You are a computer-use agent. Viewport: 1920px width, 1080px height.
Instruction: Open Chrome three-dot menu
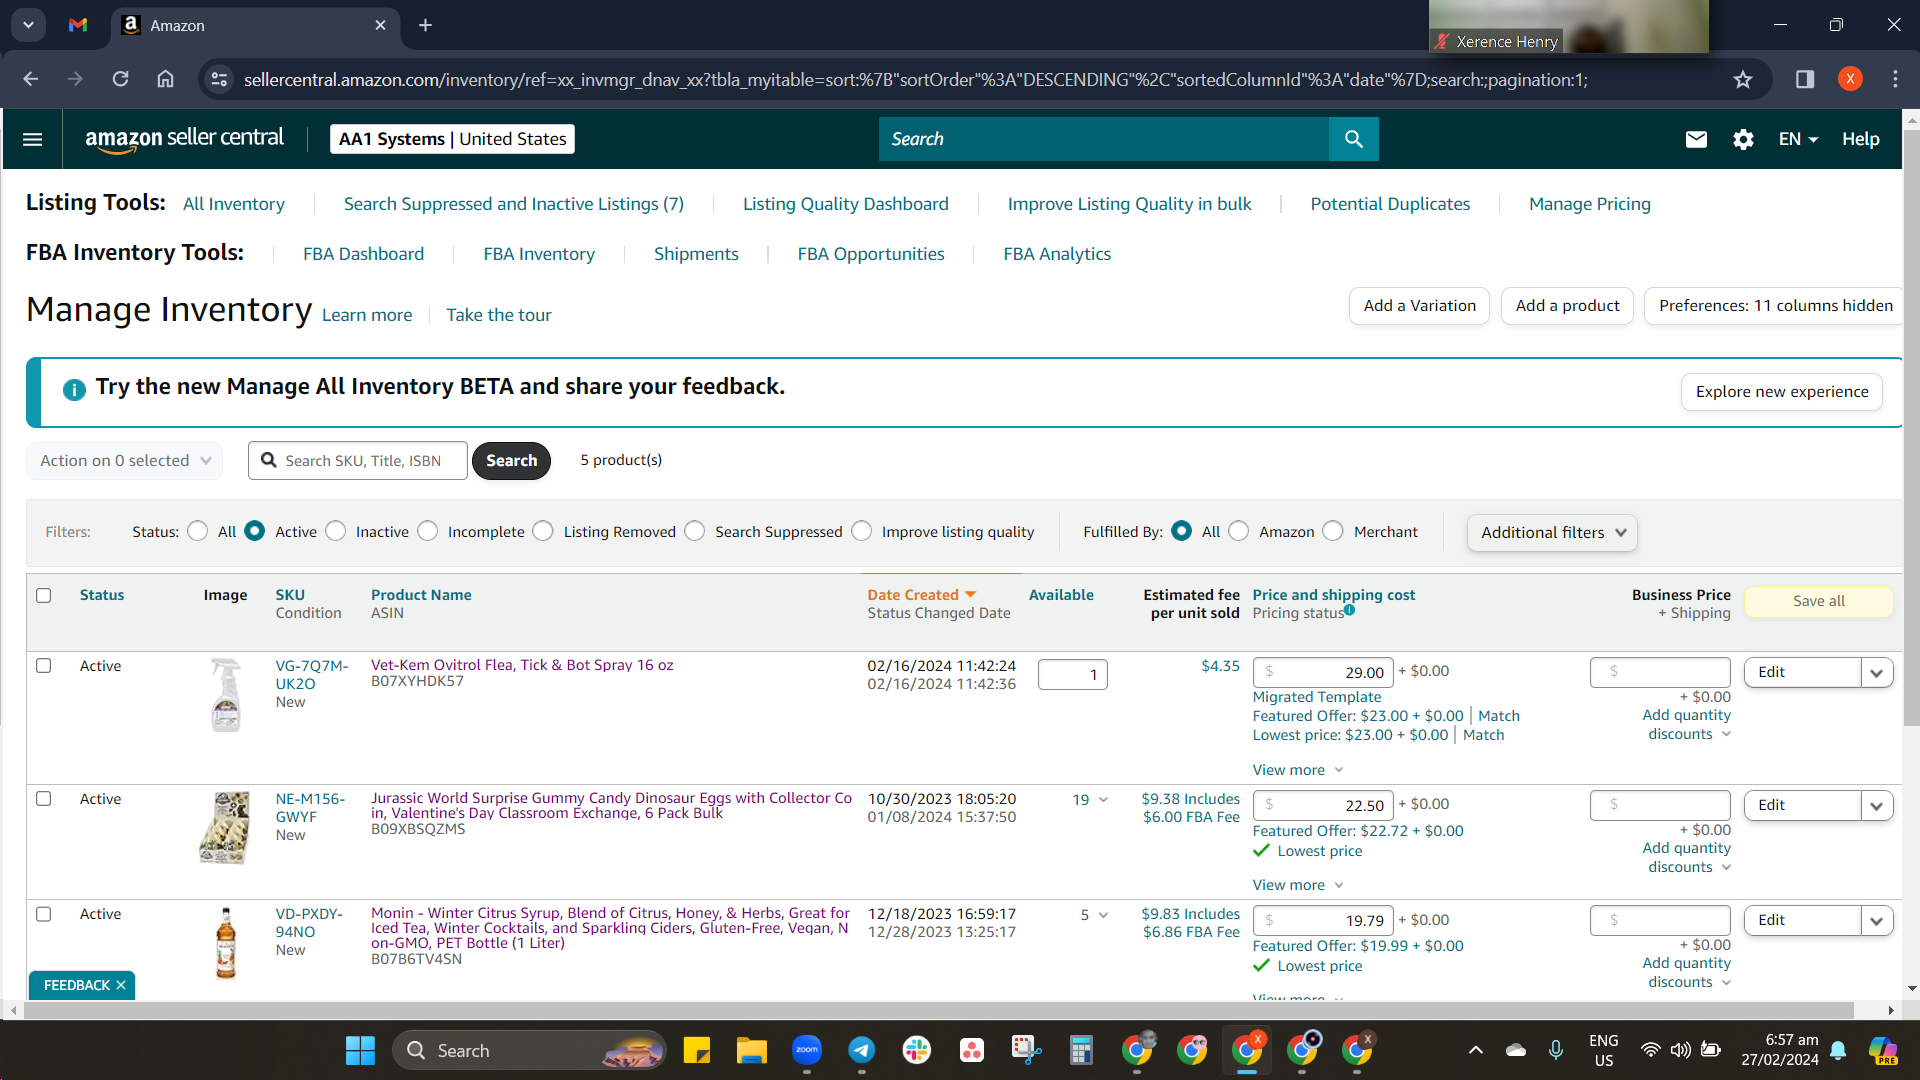[1895, 79]
